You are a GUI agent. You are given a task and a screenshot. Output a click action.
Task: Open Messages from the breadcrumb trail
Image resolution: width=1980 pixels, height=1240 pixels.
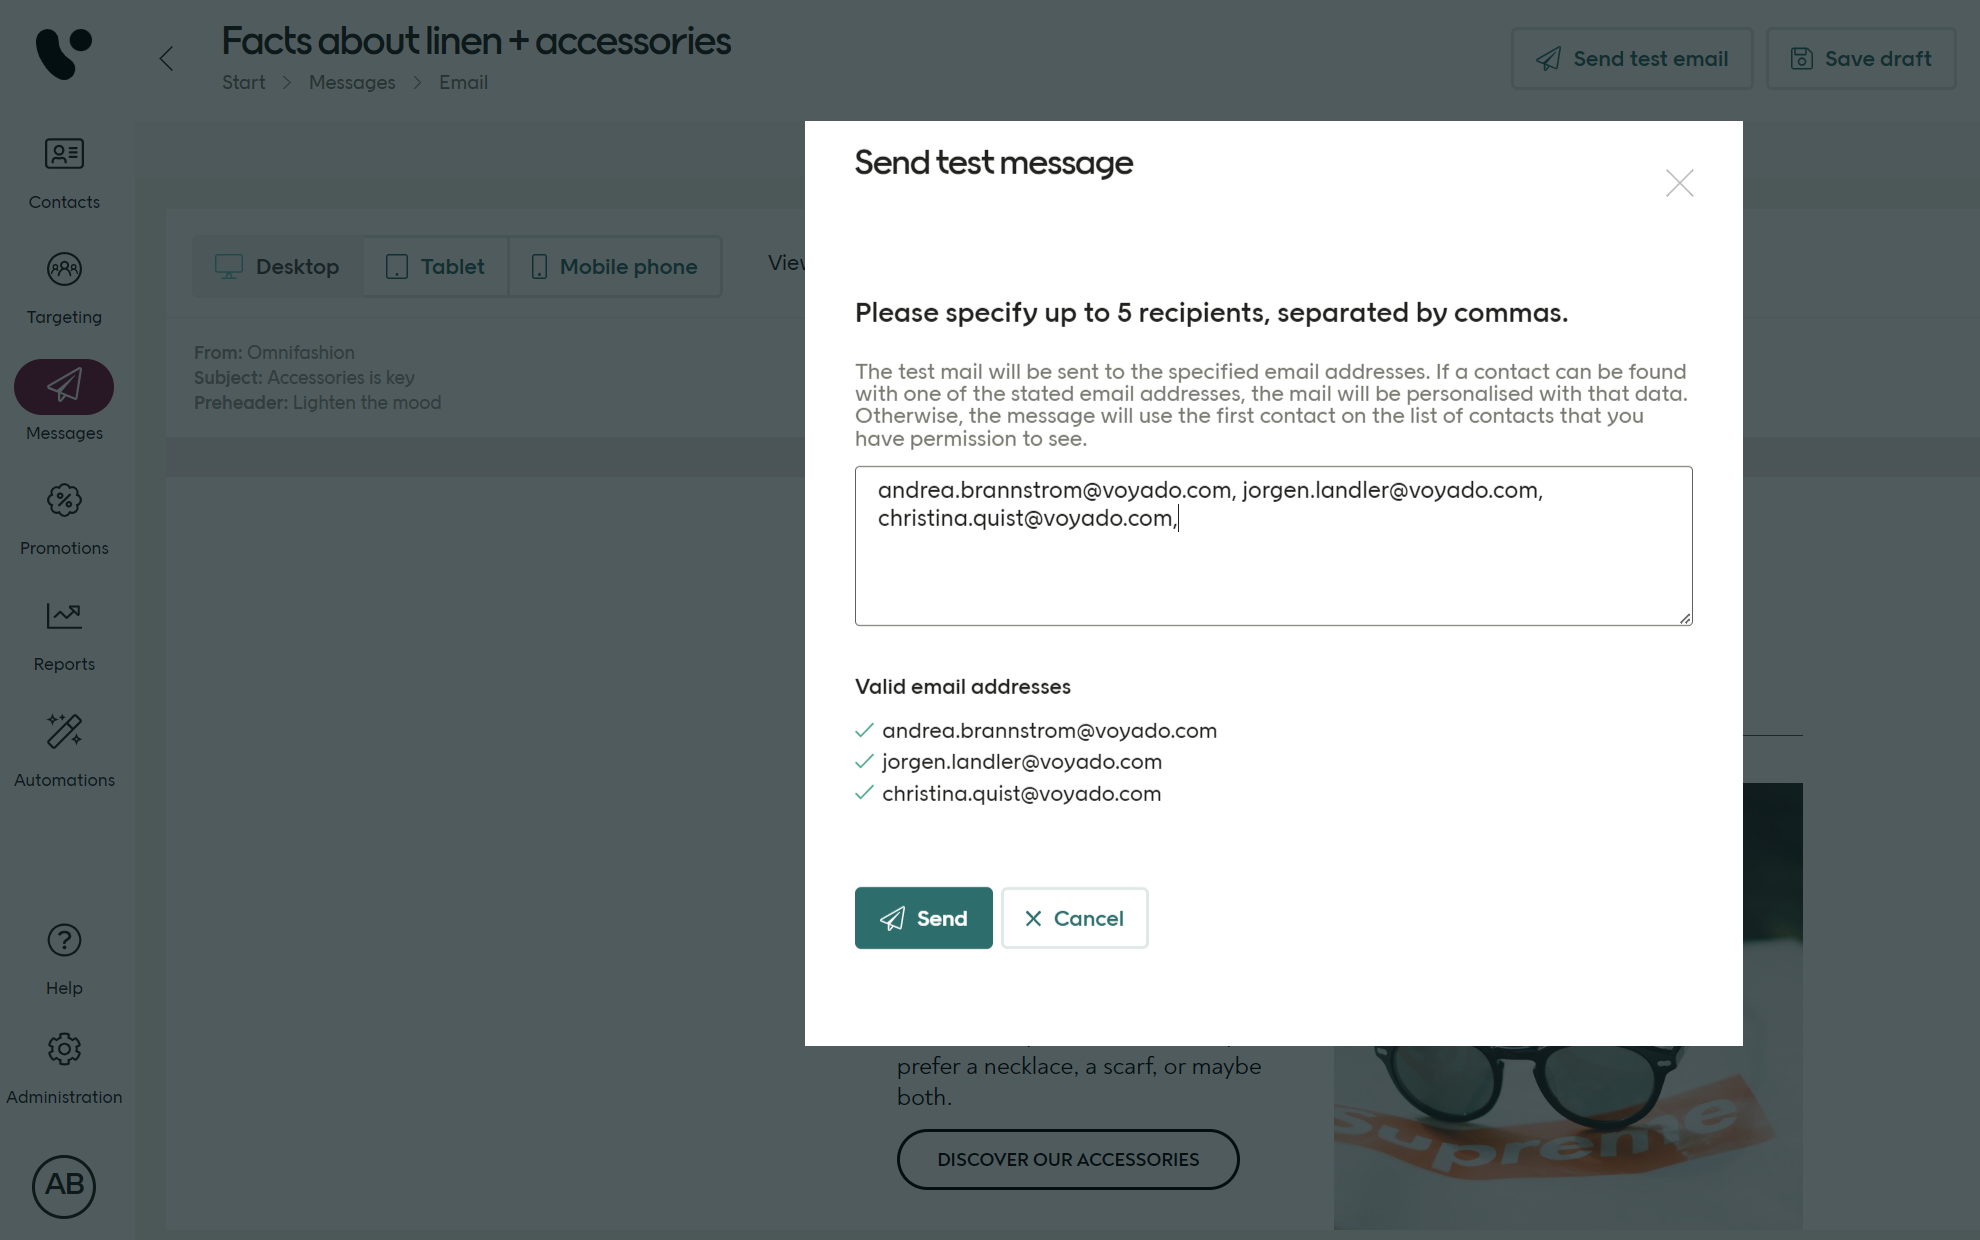(352, 82)
